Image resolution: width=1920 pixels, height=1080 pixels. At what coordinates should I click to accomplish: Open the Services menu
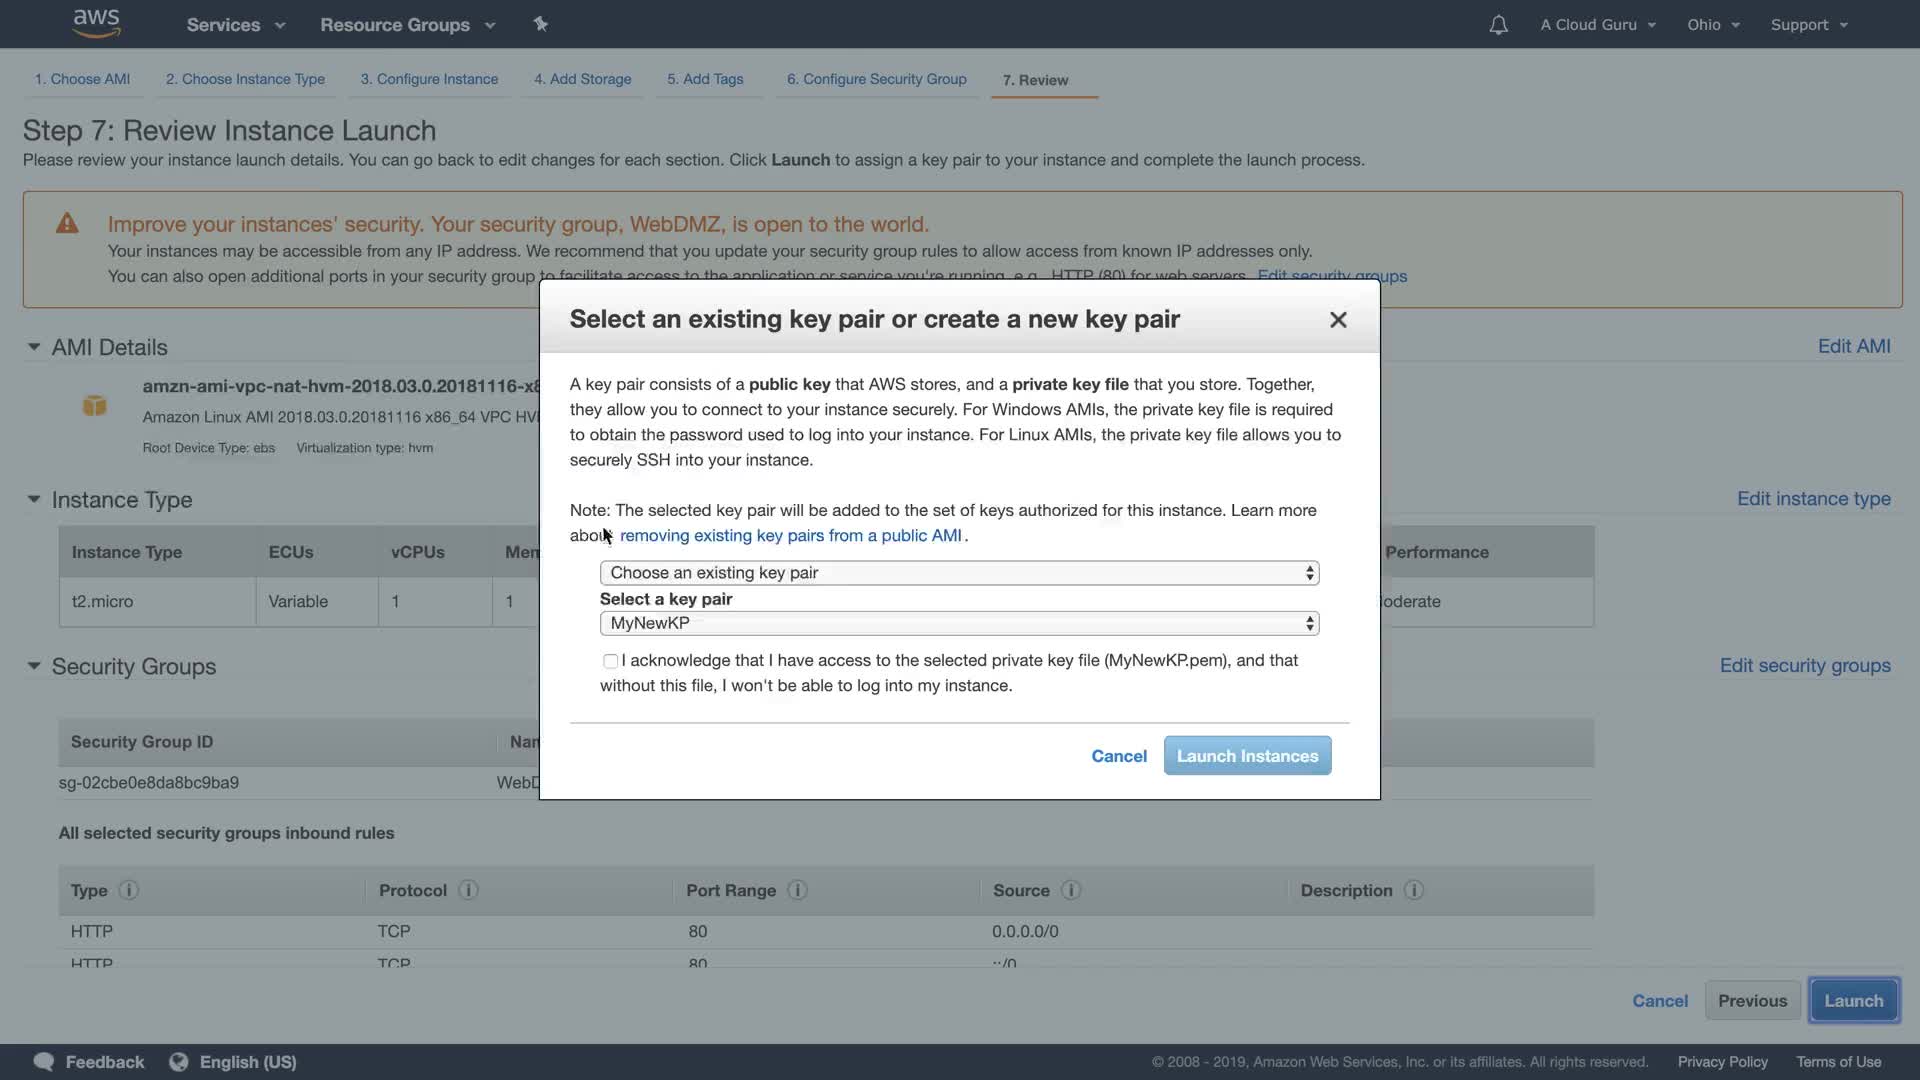tap(235, 25)
